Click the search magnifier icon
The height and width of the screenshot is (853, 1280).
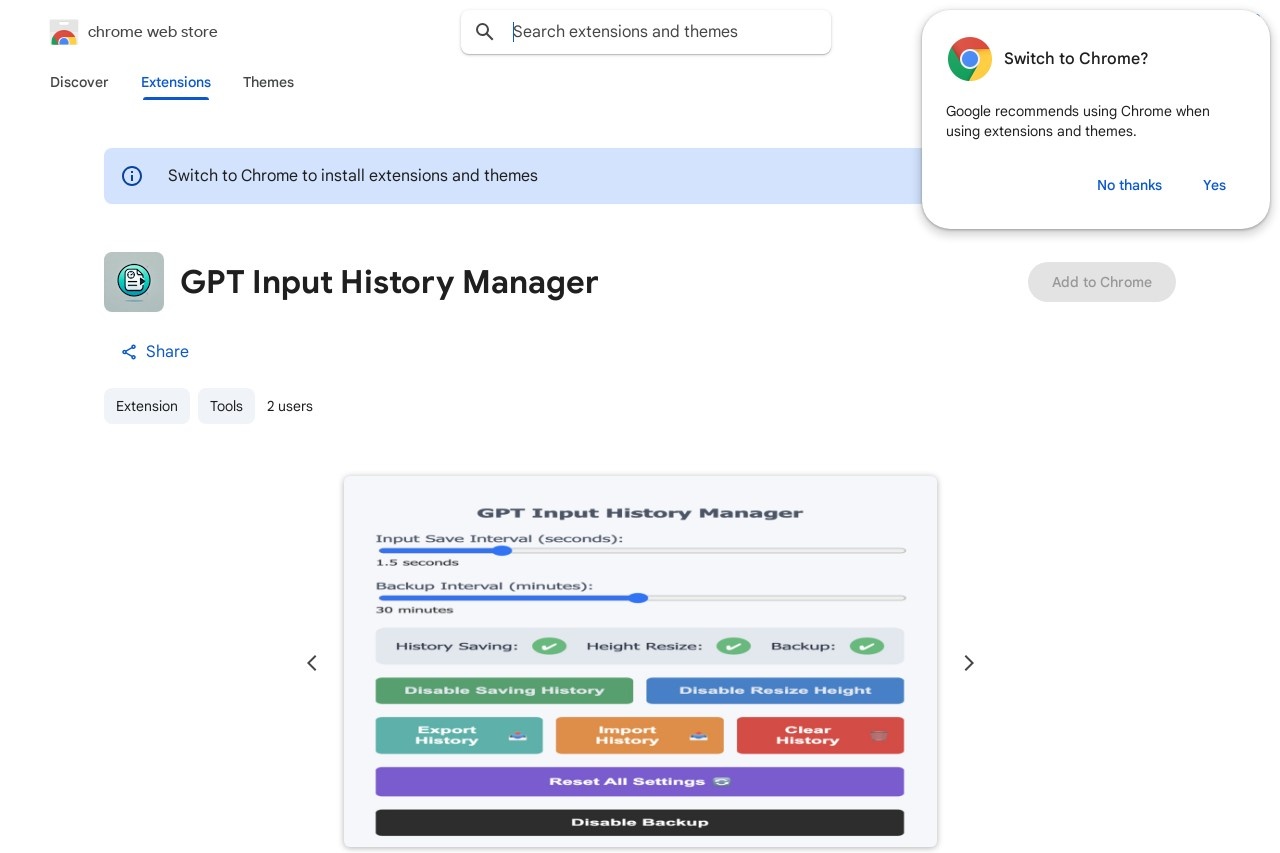click(x=485, y=32)
